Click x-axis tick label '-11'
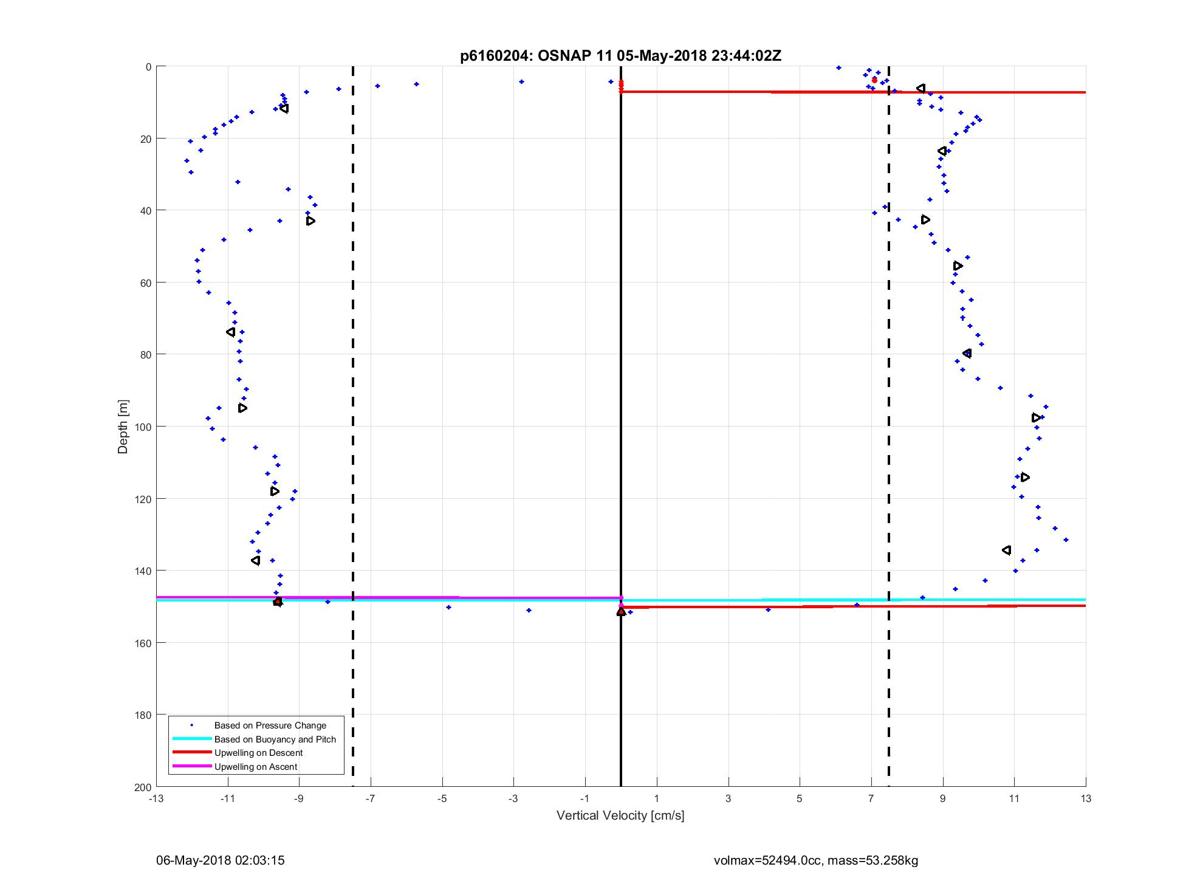Image resolution: width=1200 pixels, height=885 pixels. [227, 799]
